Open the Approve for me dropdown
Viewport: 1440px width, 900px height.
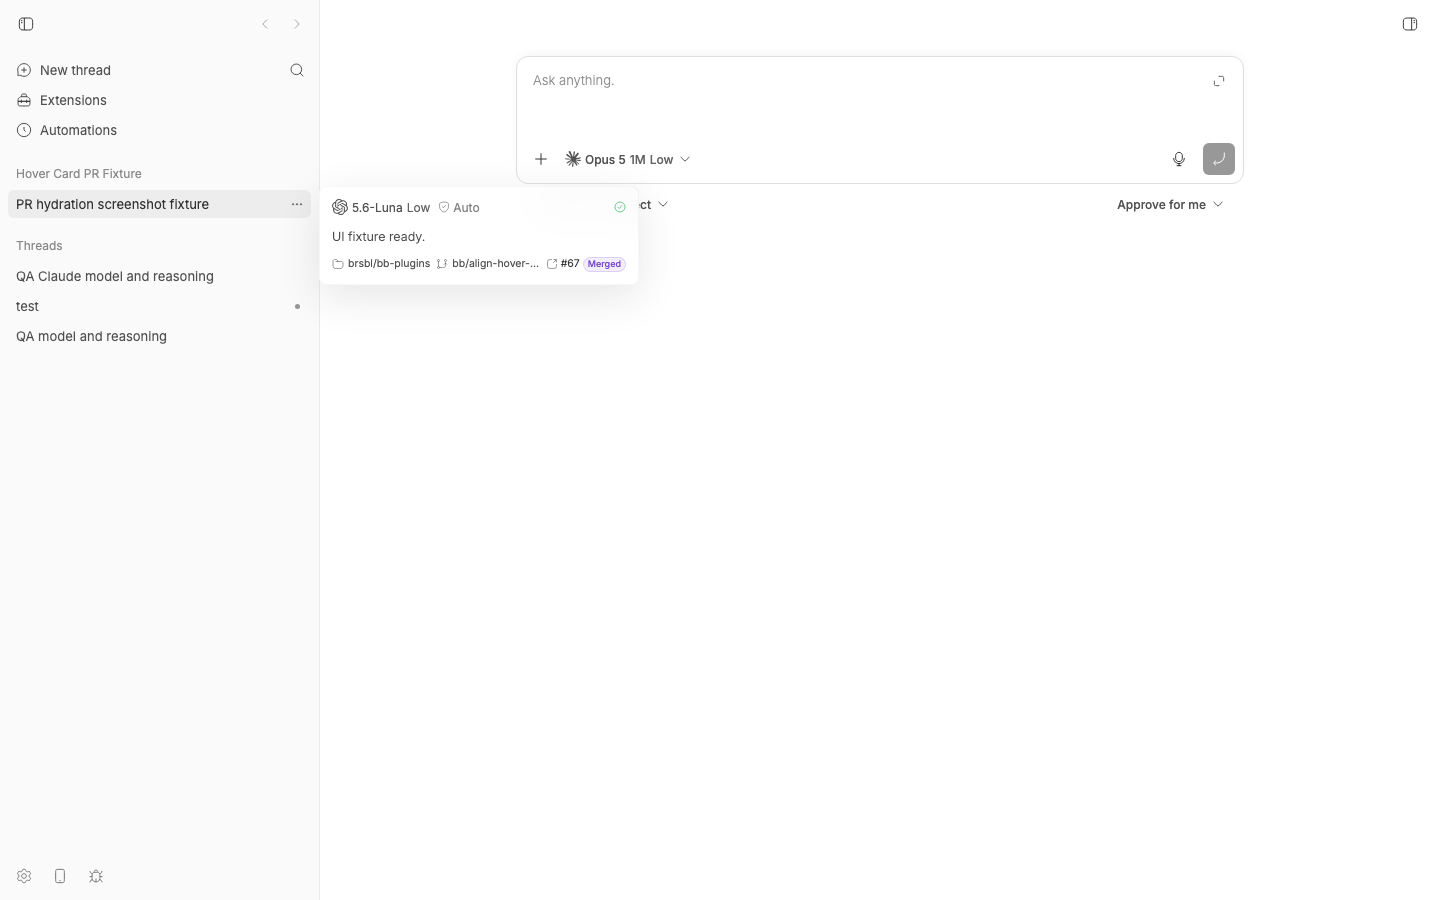tap(1170, 204)
